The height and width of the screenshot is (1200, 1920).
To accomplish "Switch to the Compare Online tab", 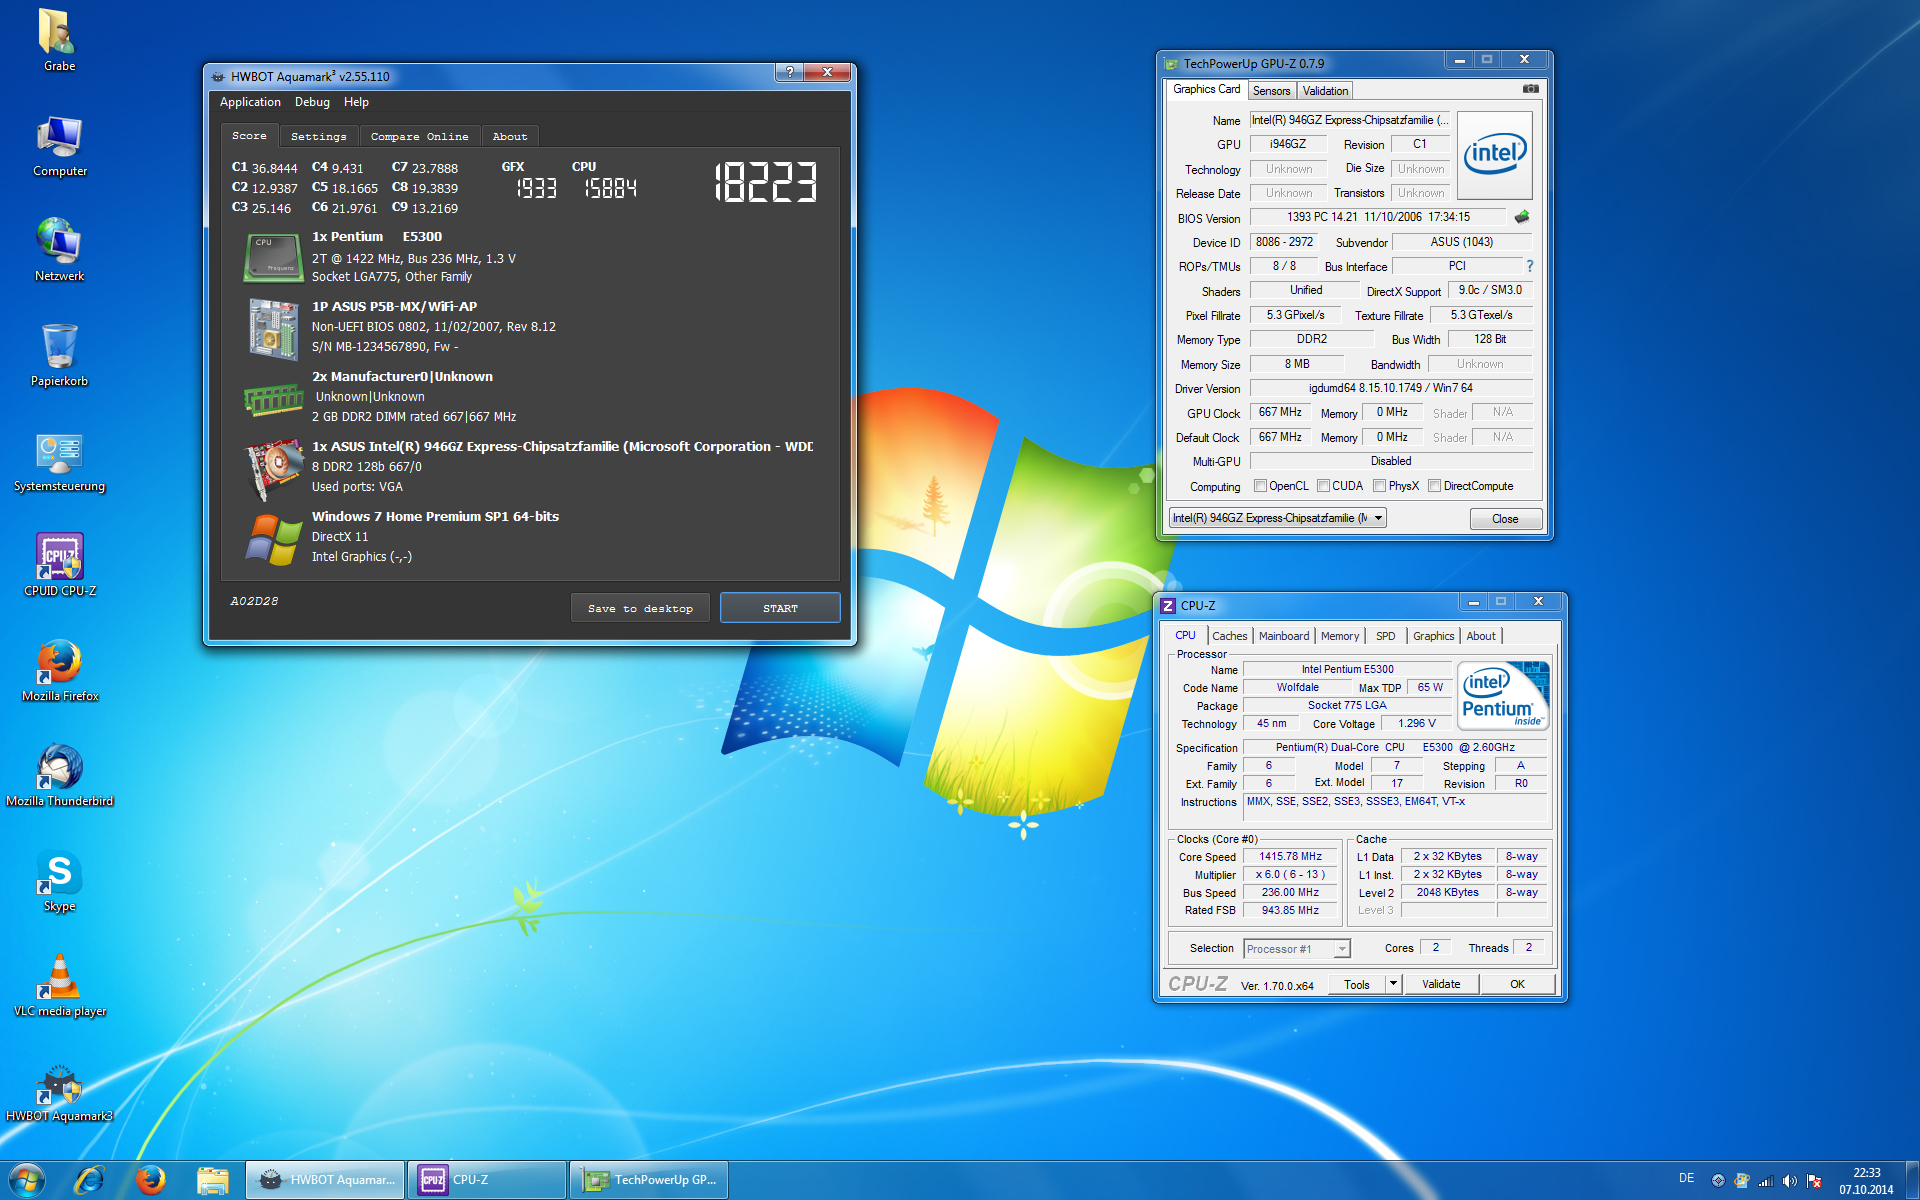I will pyautogui.click(x=419, y=137).
